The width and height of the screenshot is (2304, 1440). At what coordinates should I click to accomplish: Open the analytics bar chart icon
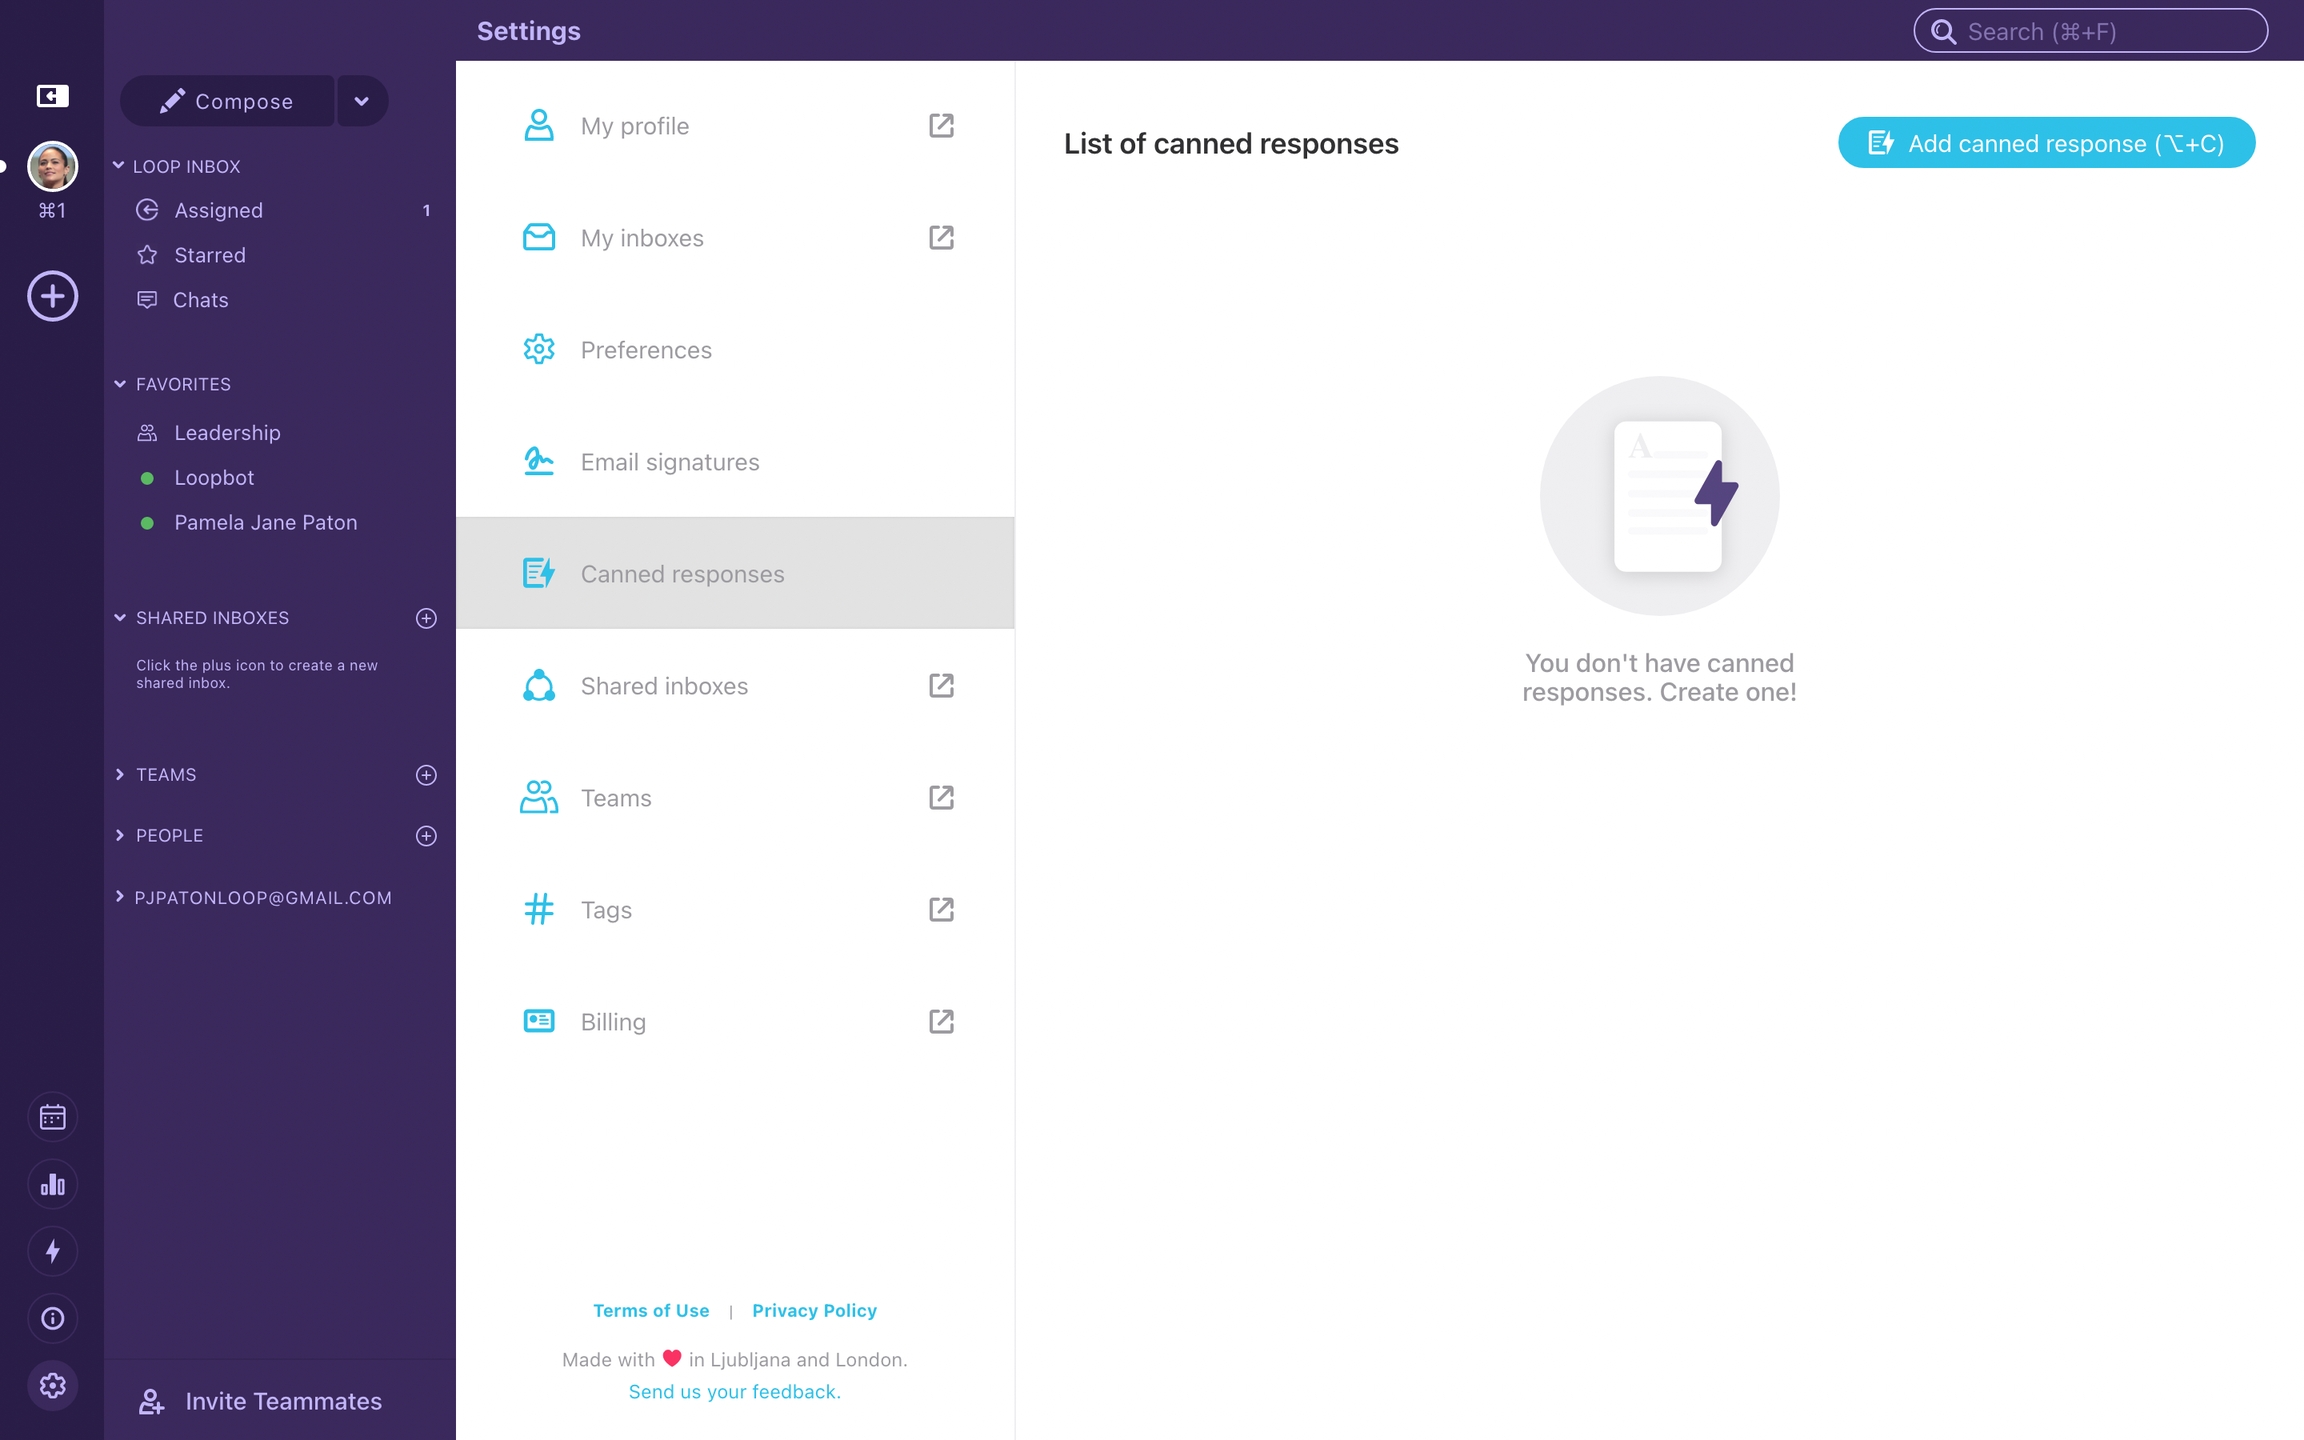pos(52,1185)
